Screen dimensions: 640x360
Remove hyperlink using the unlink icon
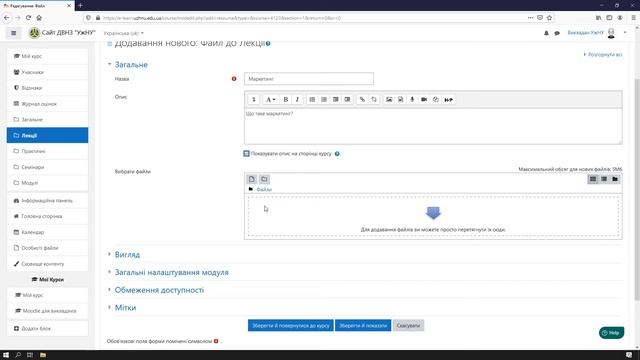[374, 100]
